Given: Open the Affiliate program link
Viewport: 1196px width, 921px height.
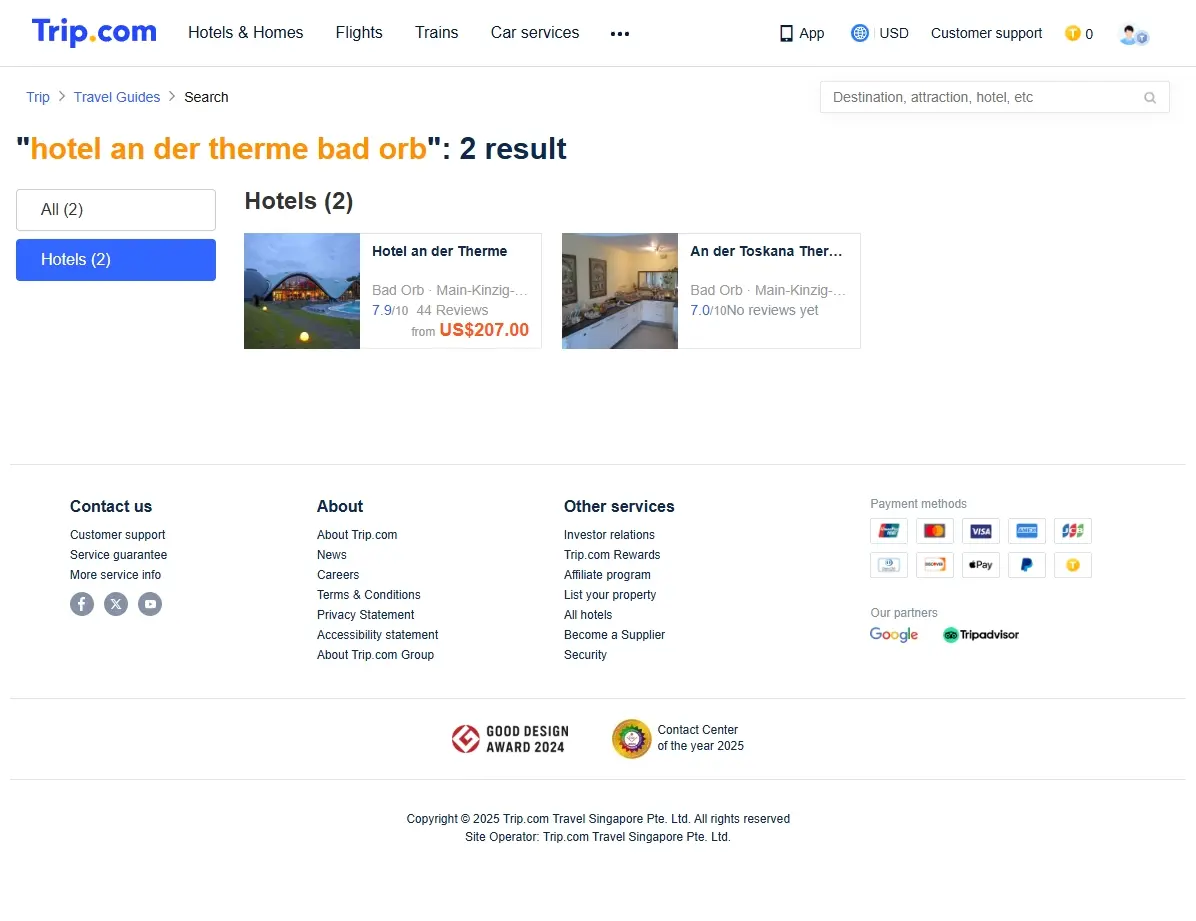Looking at the screenshot, I should coord(607,575).
